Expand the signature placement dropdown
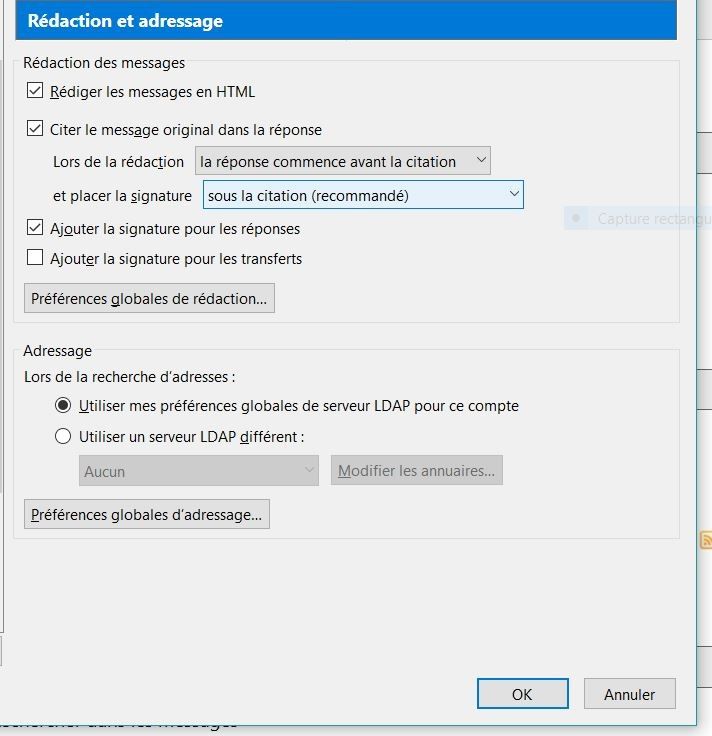The height and width of the screenshot is (736, 712). 363,195
